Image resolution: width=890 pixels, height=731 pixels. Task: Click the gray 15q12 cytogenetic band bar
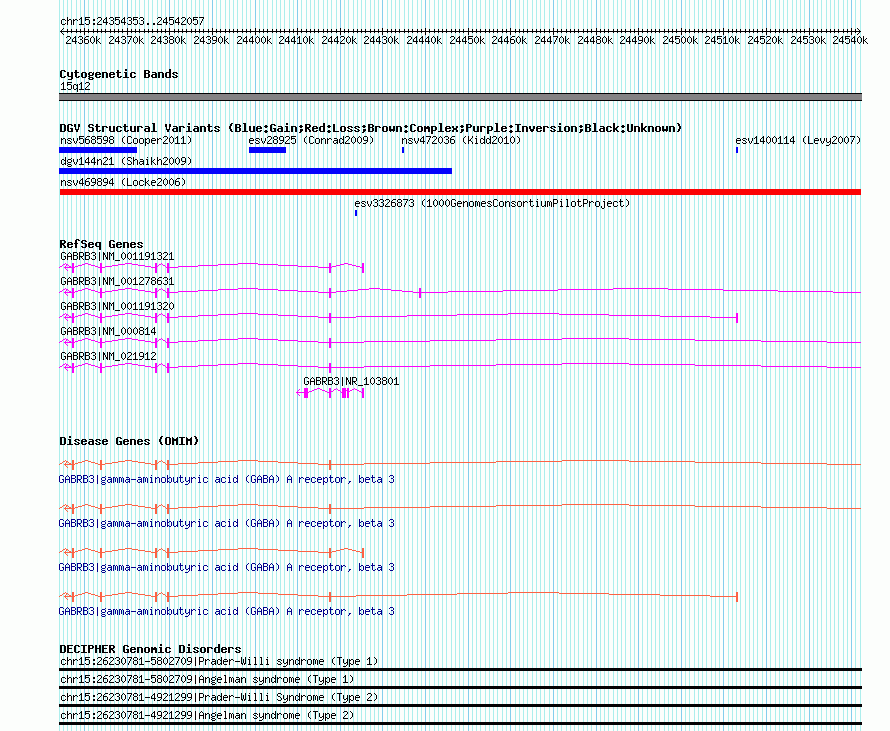point(460,97)
